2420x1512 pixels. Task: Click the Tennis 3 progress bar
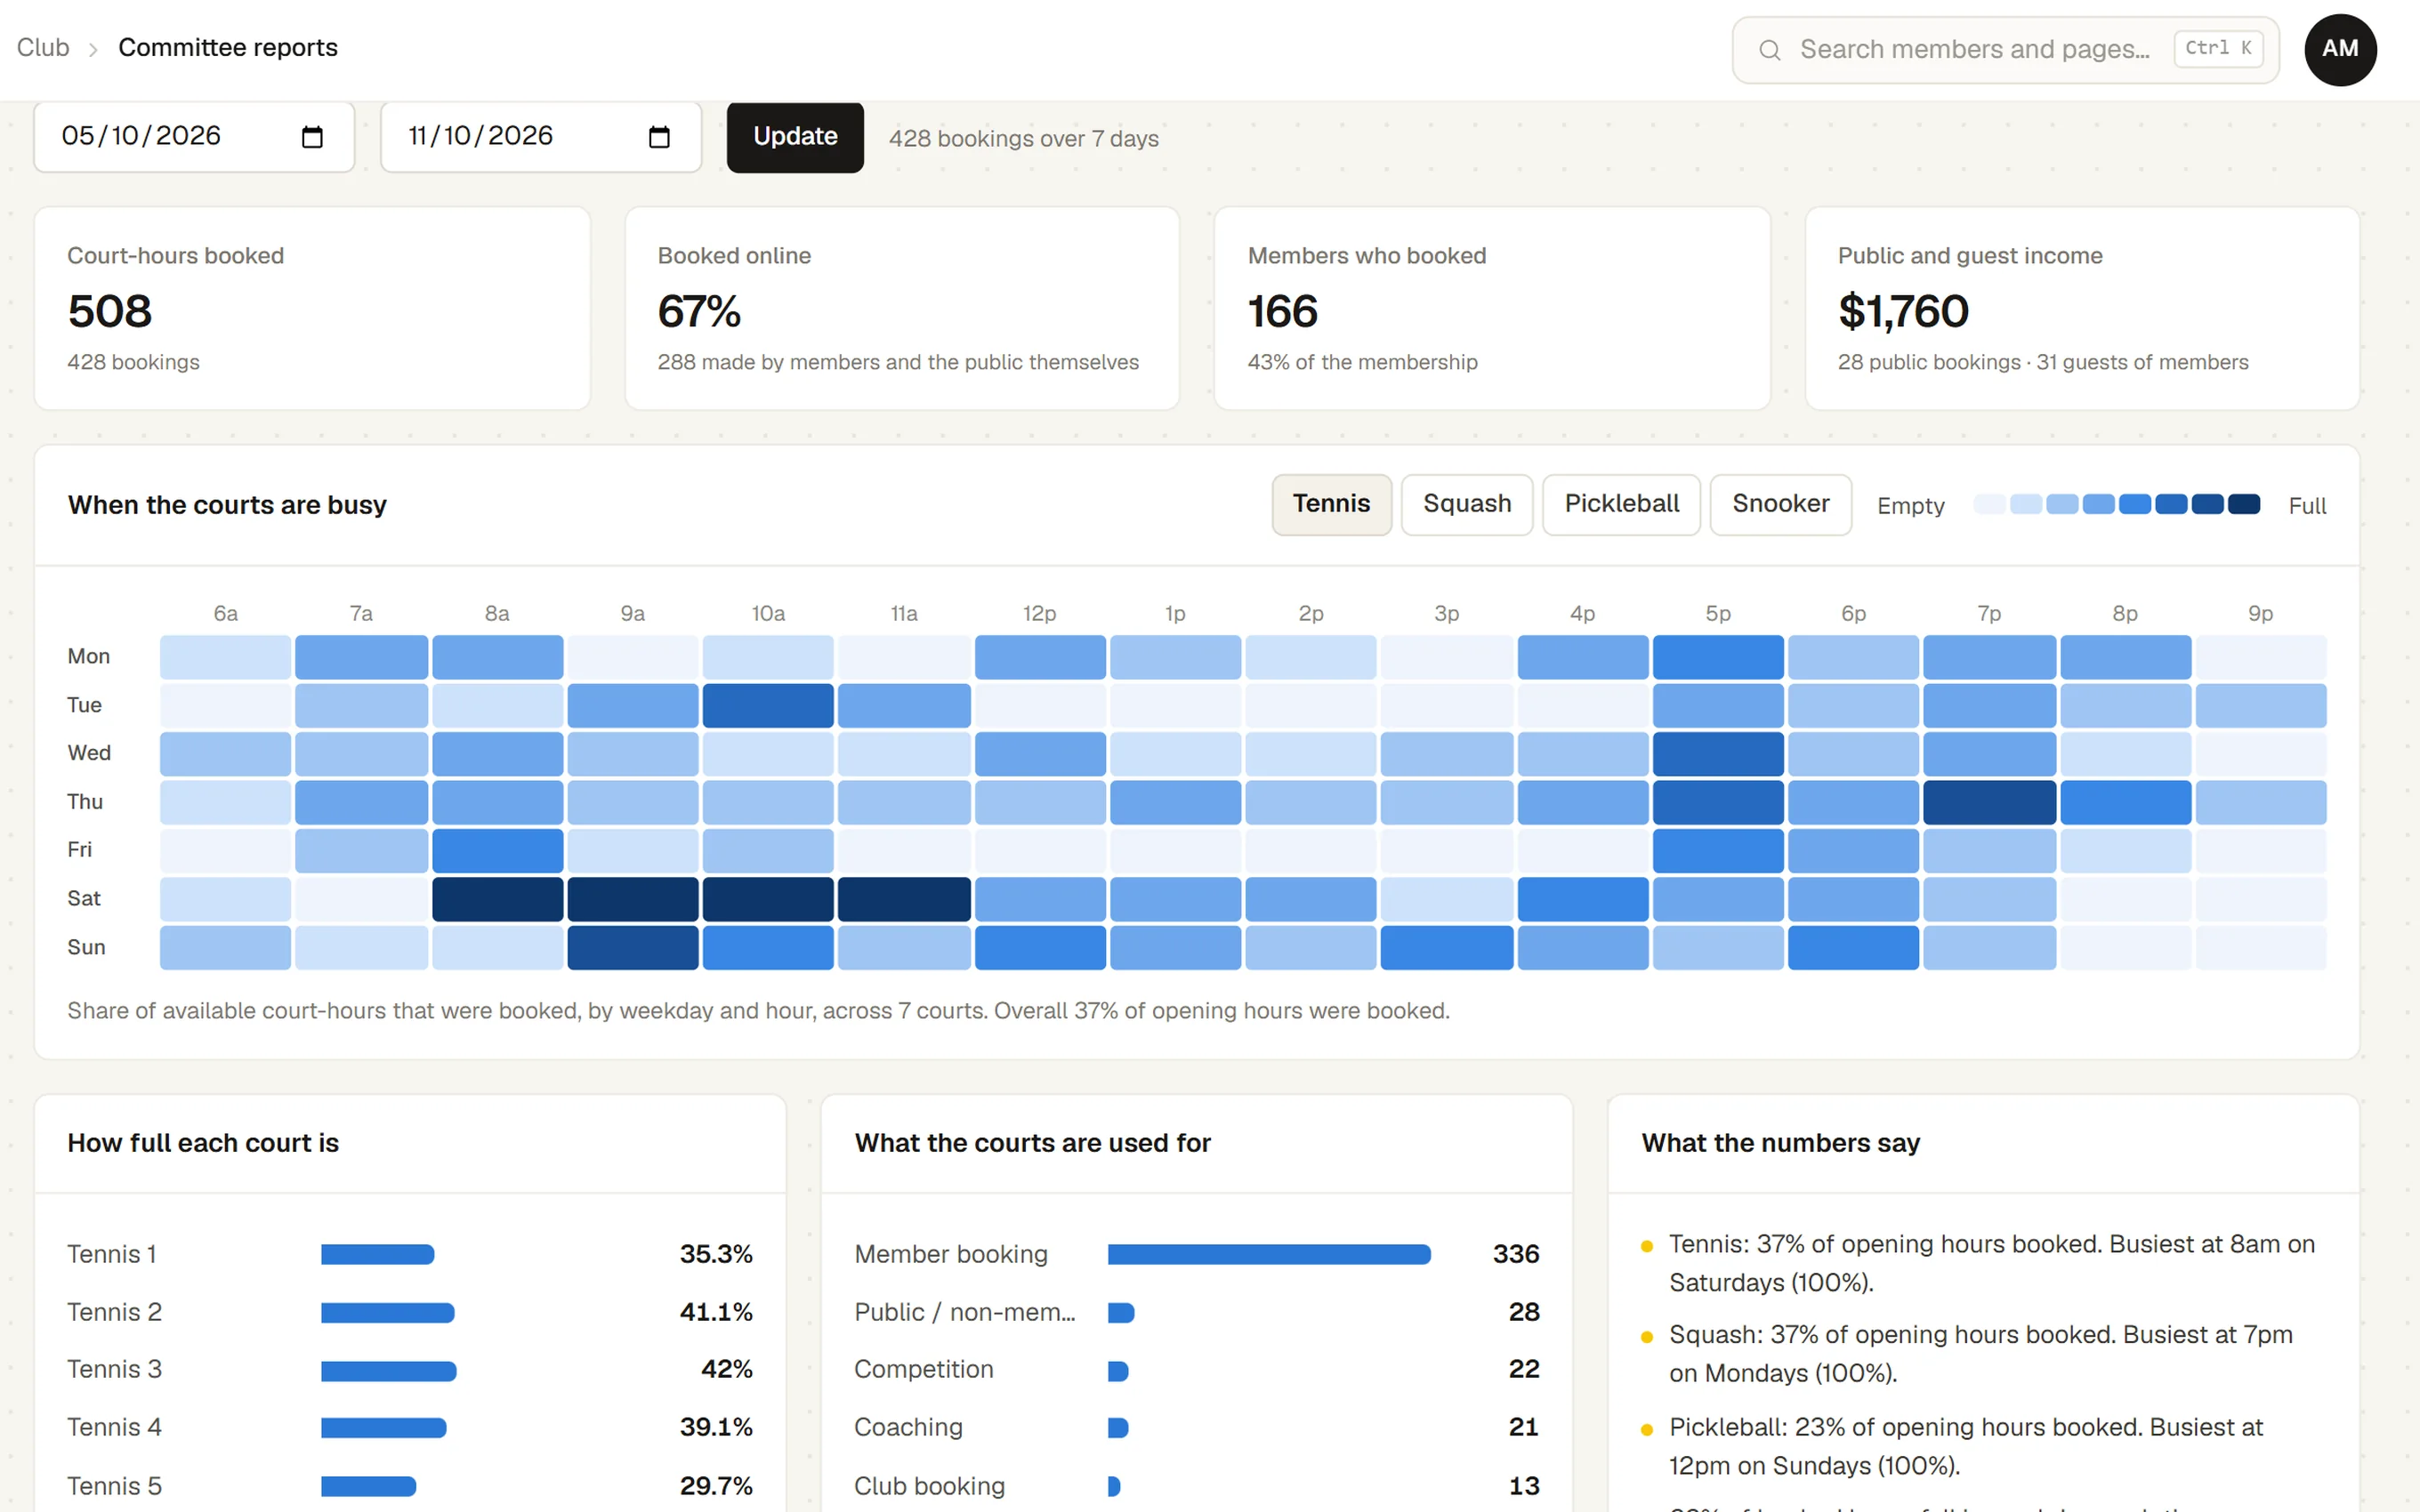coord(389,1370)
